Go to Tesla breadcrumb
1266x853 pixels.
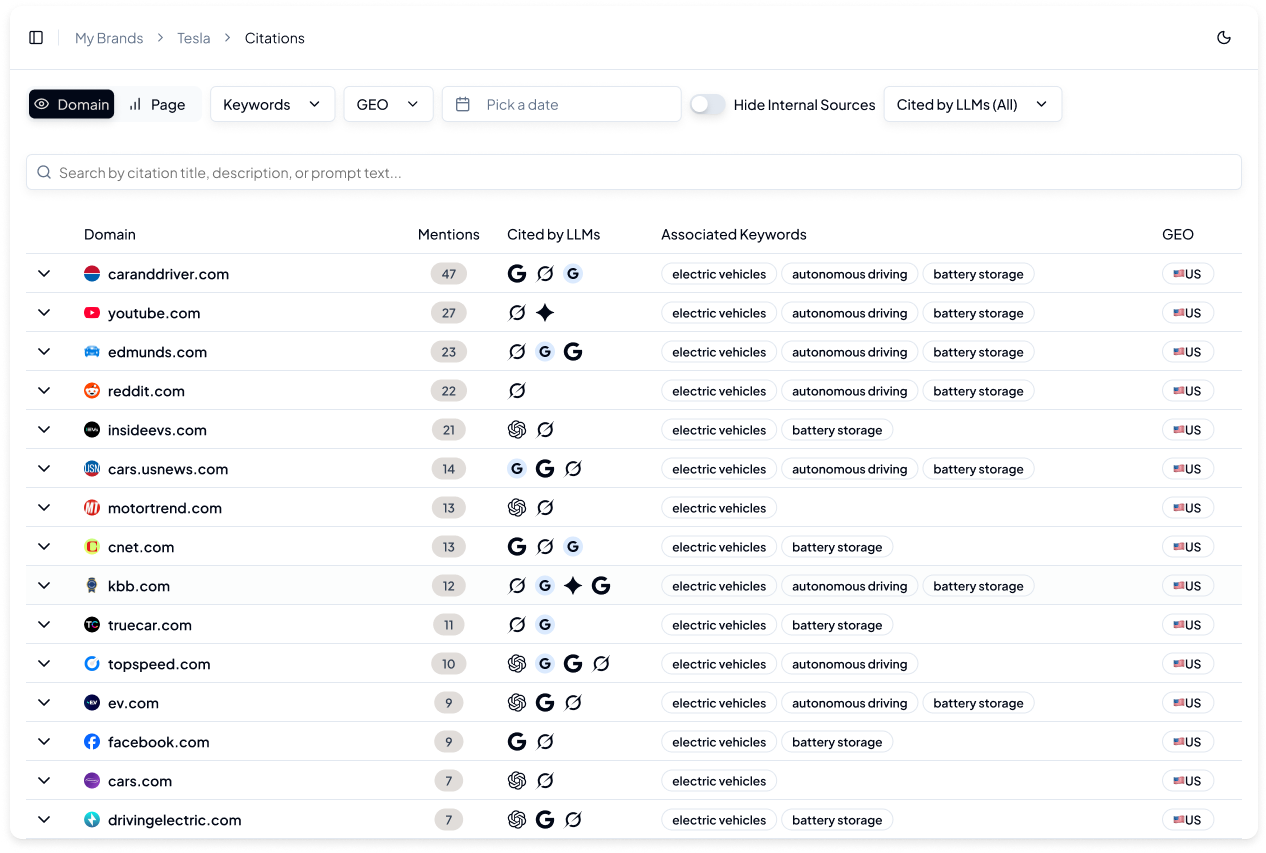[194, 38]
